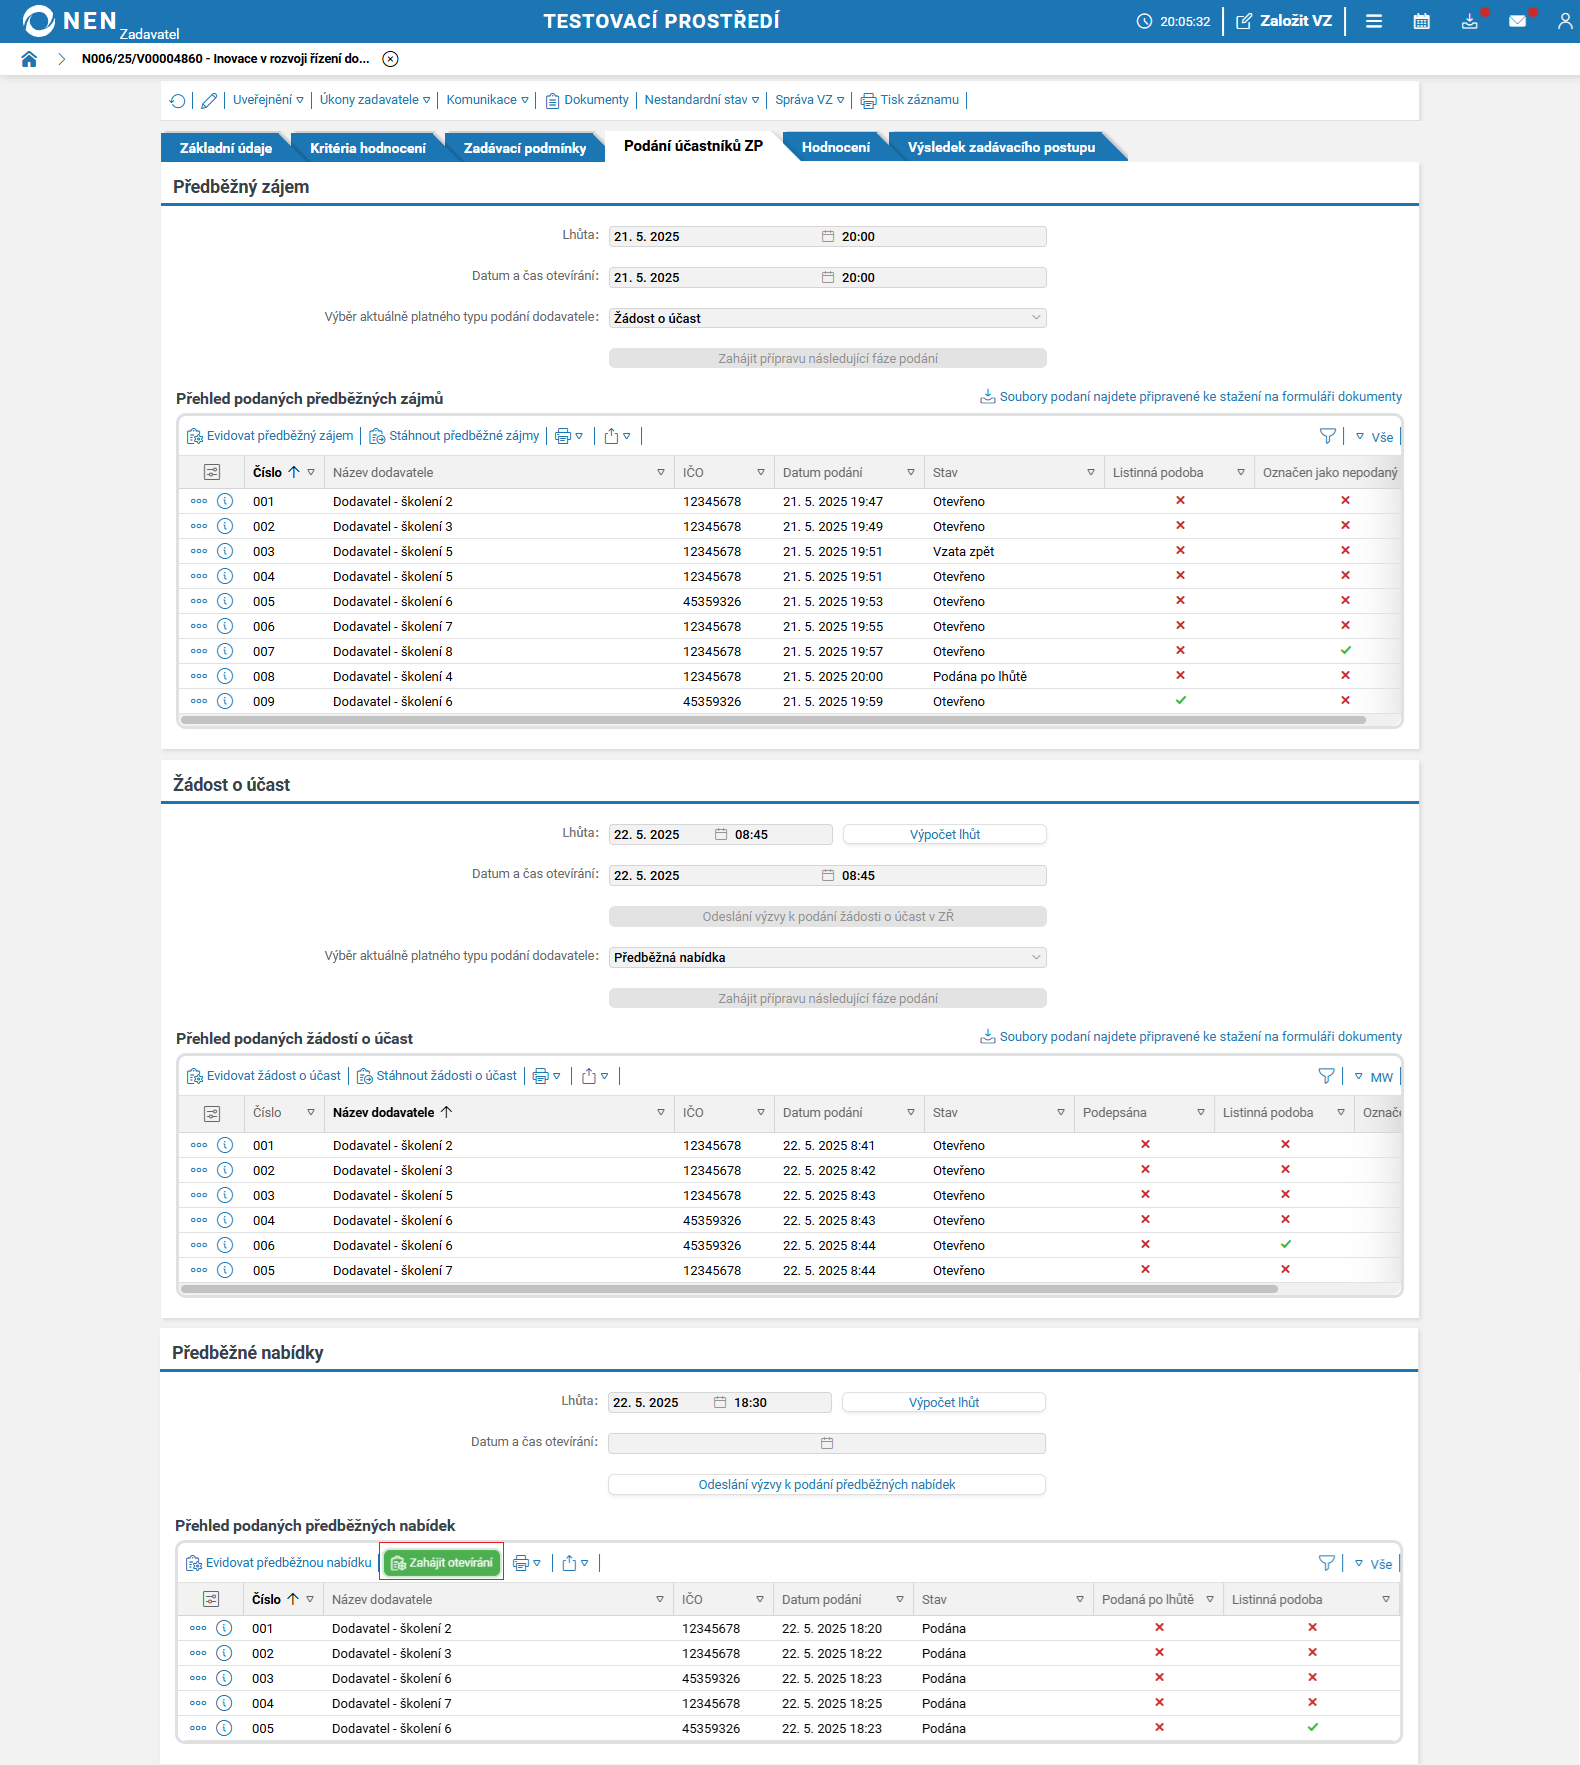Click the refresh icon in record toolbar
1580x1765 pixels.
pyautogui.click(x=177, y=100)
